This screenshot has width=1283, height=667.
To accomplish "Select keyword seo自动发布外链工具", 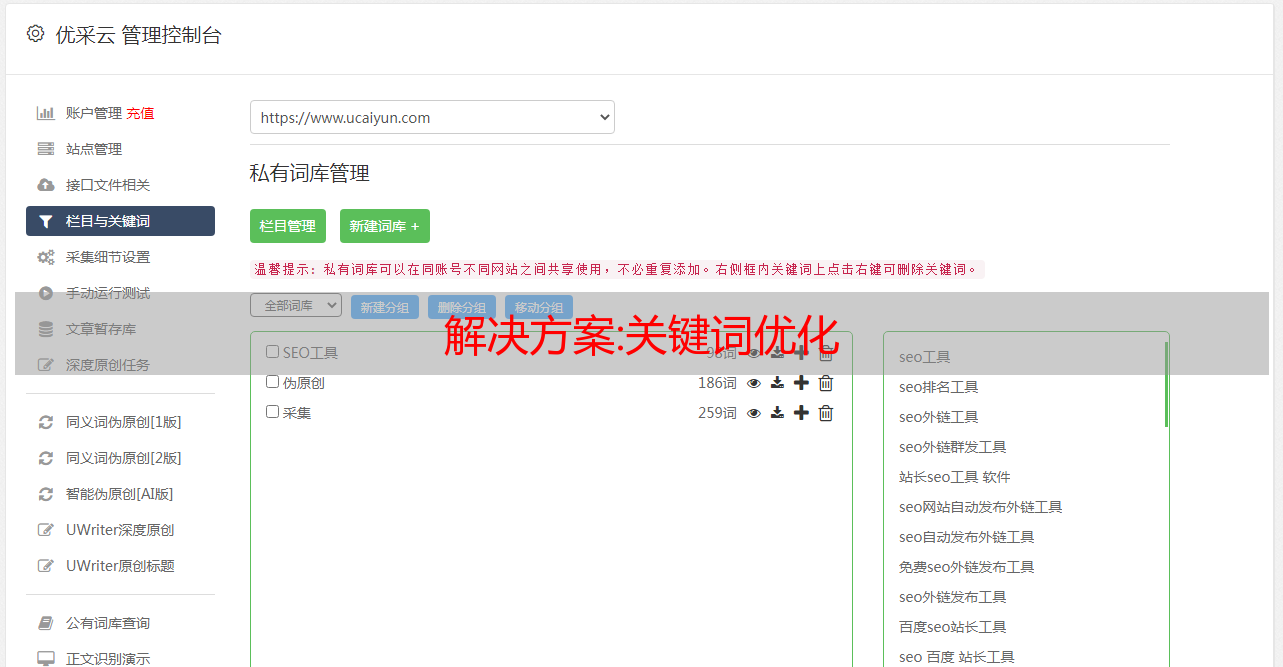I will 966,537.
